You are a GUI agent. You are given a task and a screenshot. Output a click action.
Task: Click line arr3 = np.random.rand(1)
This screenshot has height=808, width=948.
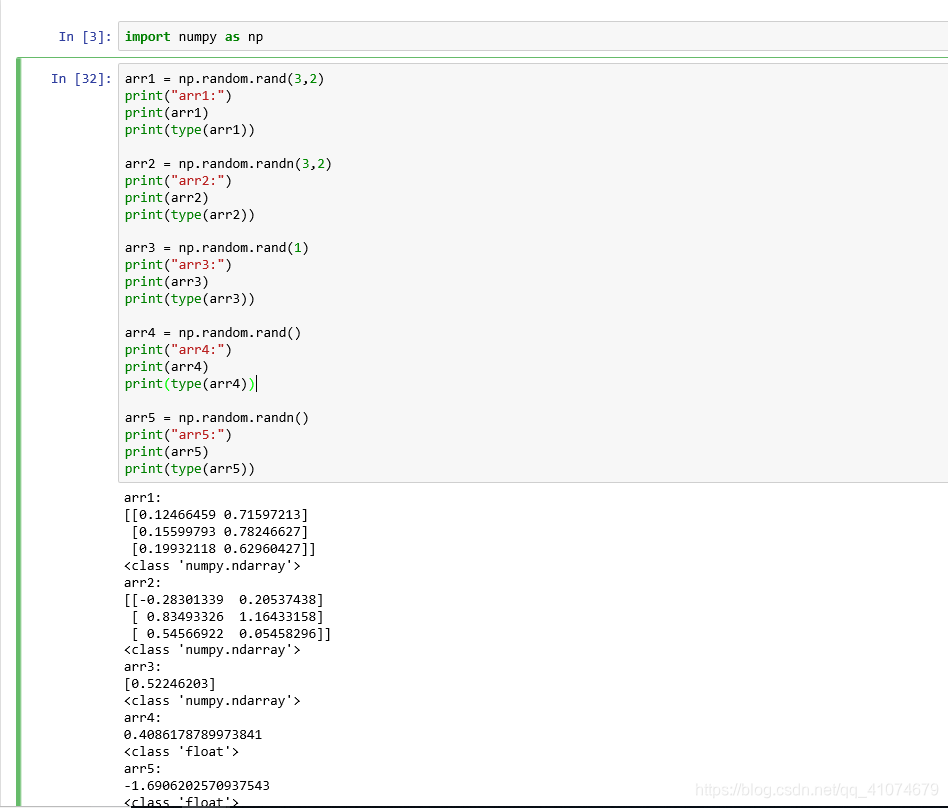tap(217, 248)
